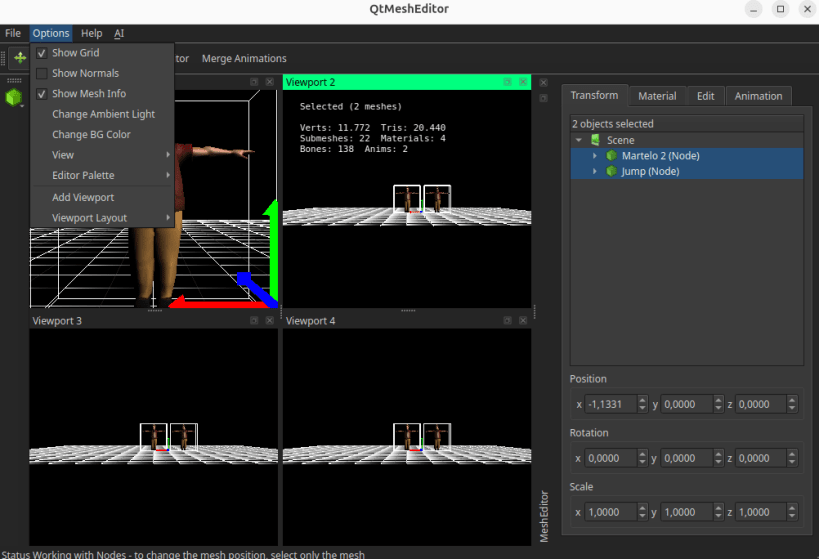Float Viewport 2 using its undock icon

click(x=508, y=82)
